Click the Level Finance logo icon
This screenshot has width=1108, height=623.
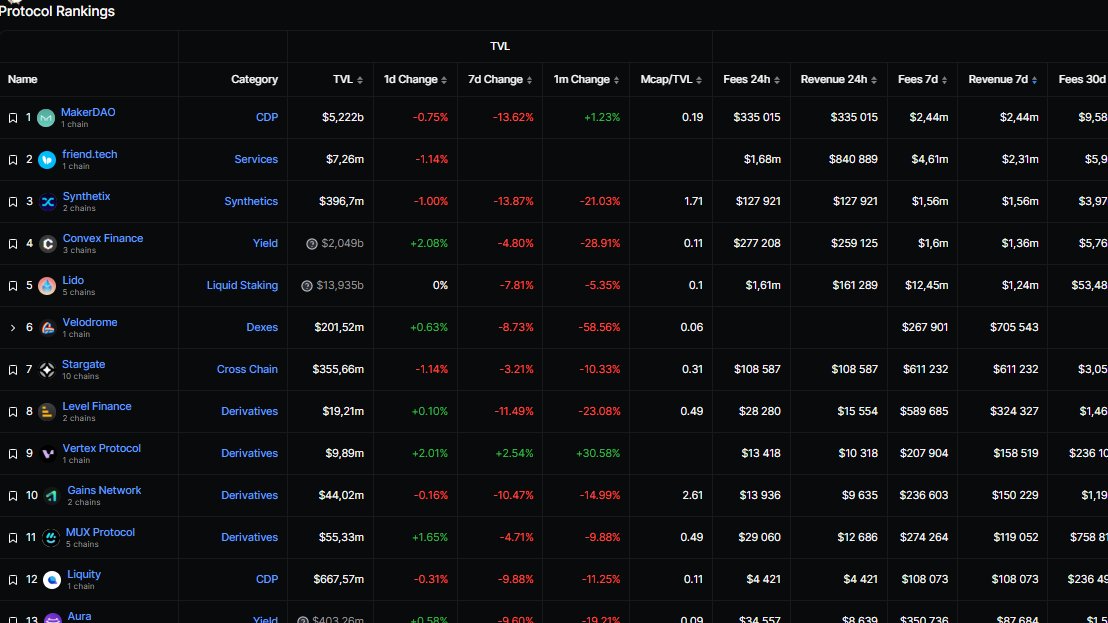(x=47, y=412)
